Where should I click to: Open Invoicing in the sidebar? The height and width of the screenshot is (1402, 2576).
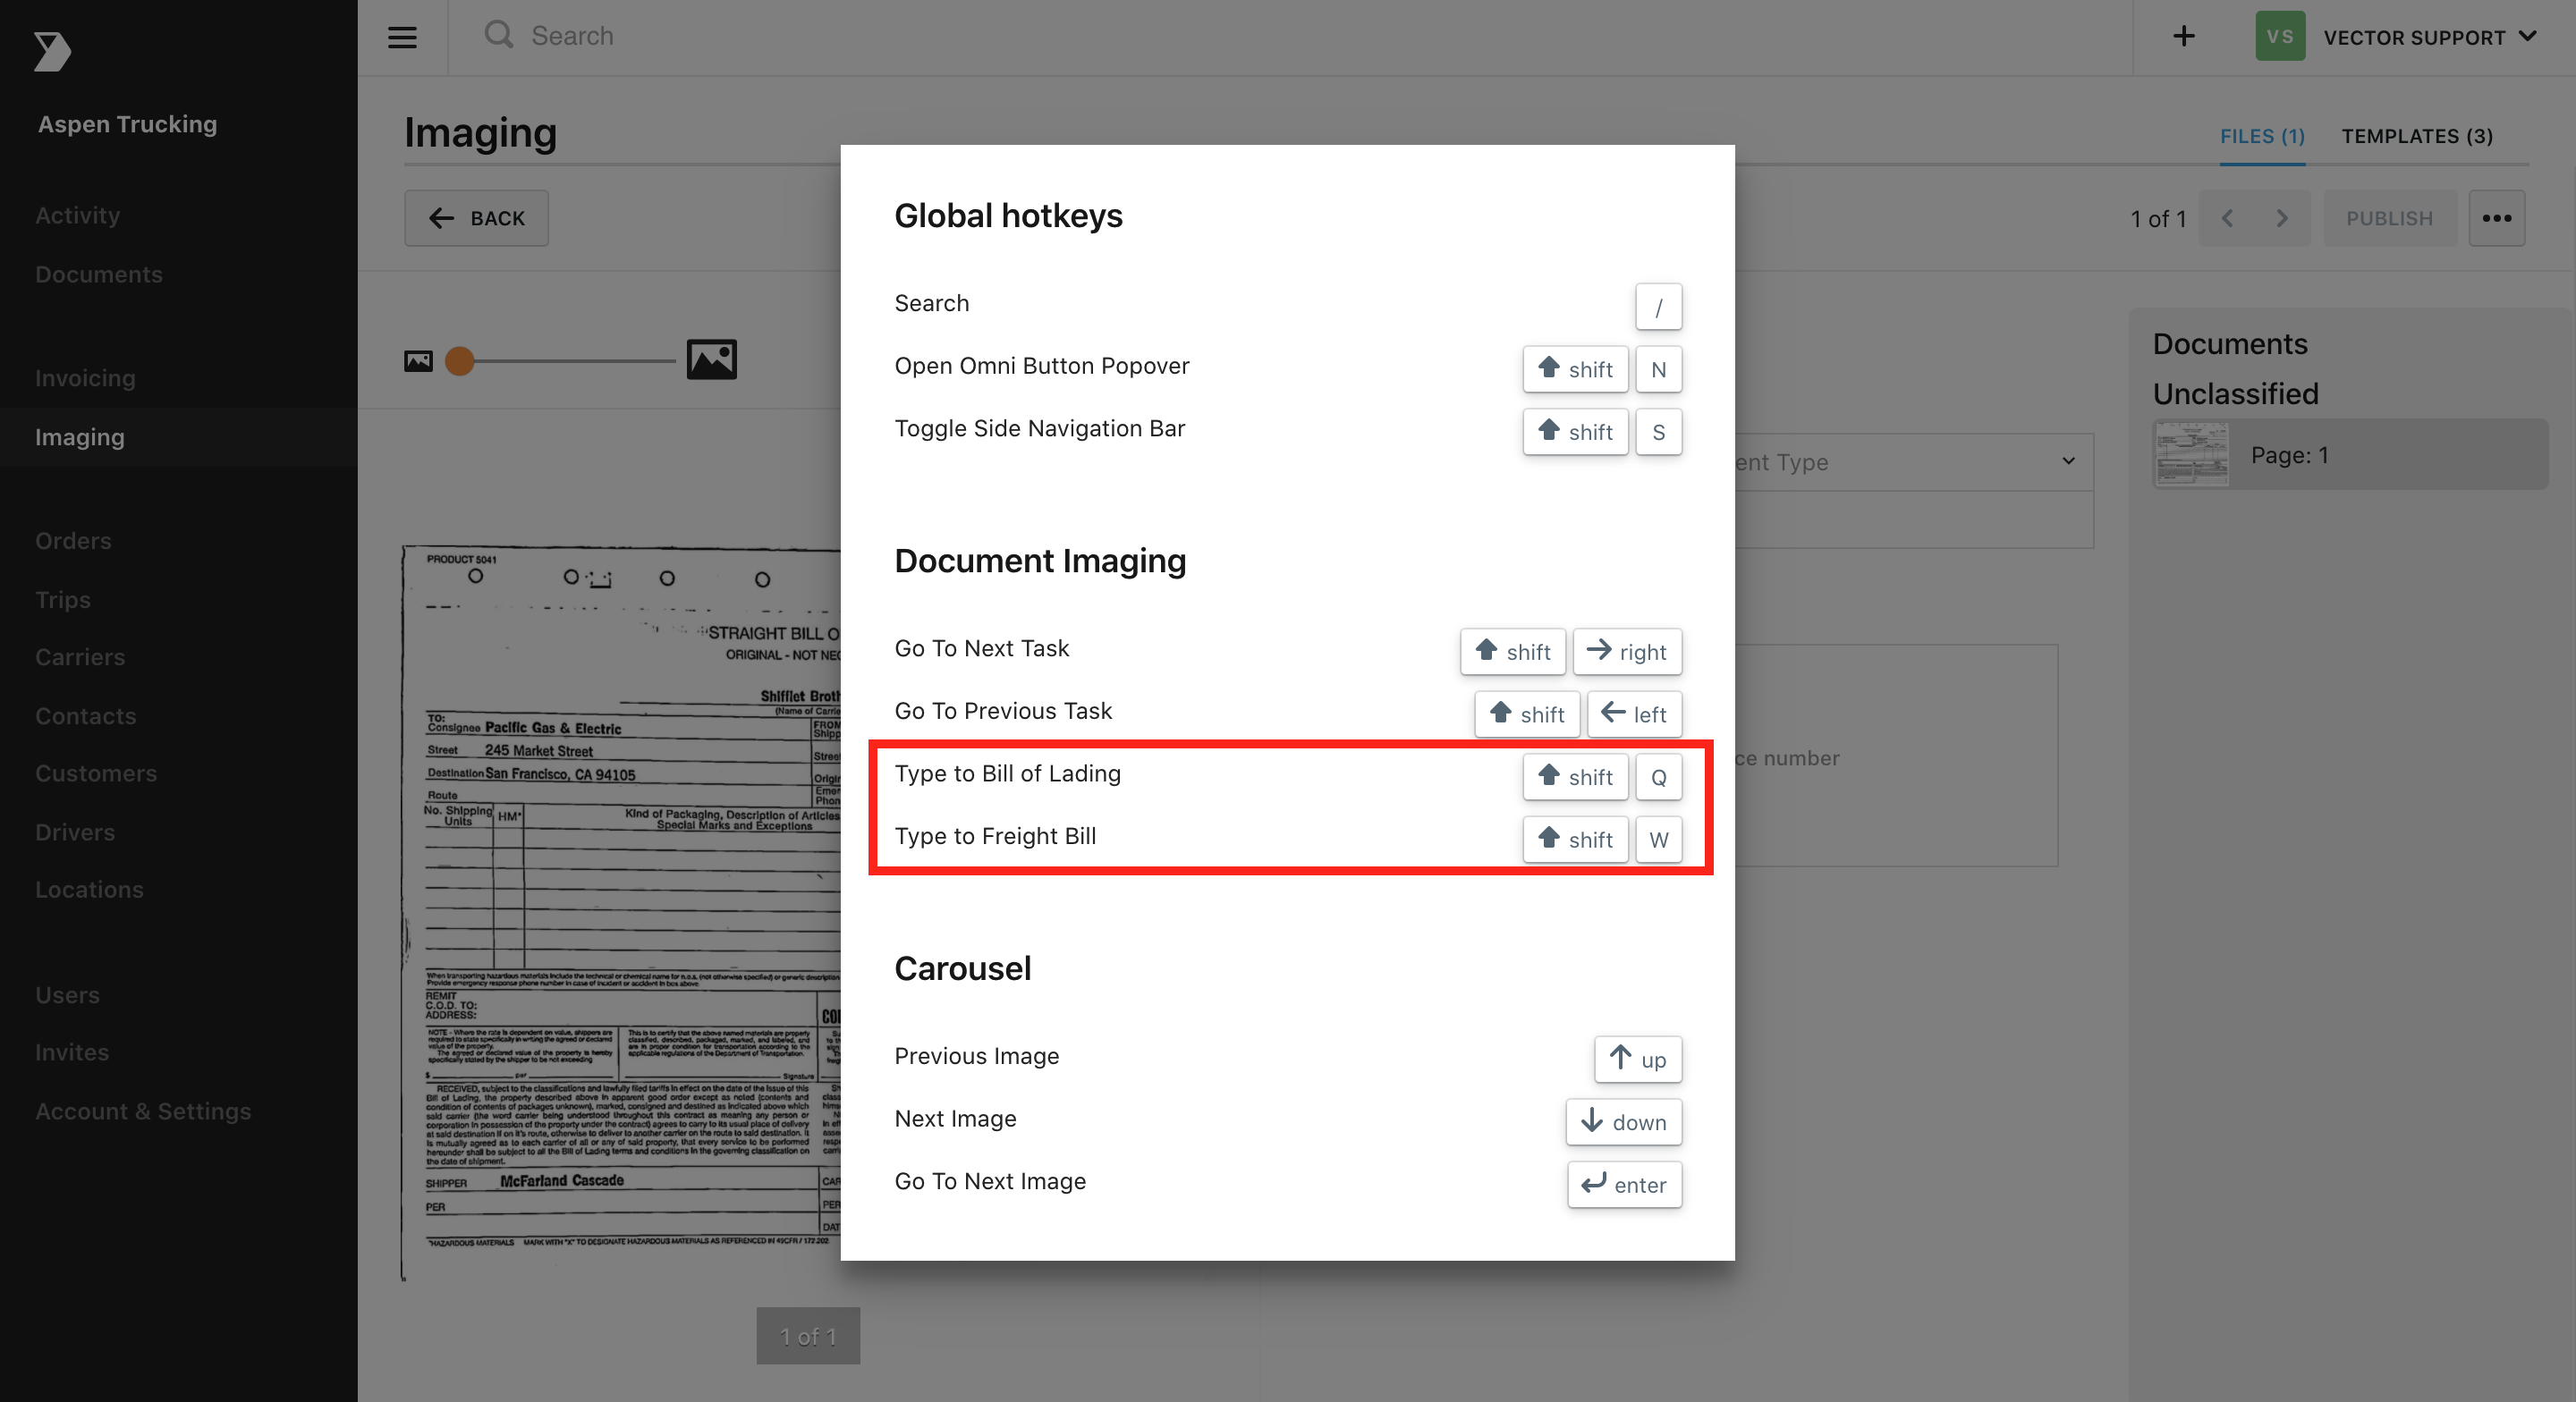click(x=85, y=378)
